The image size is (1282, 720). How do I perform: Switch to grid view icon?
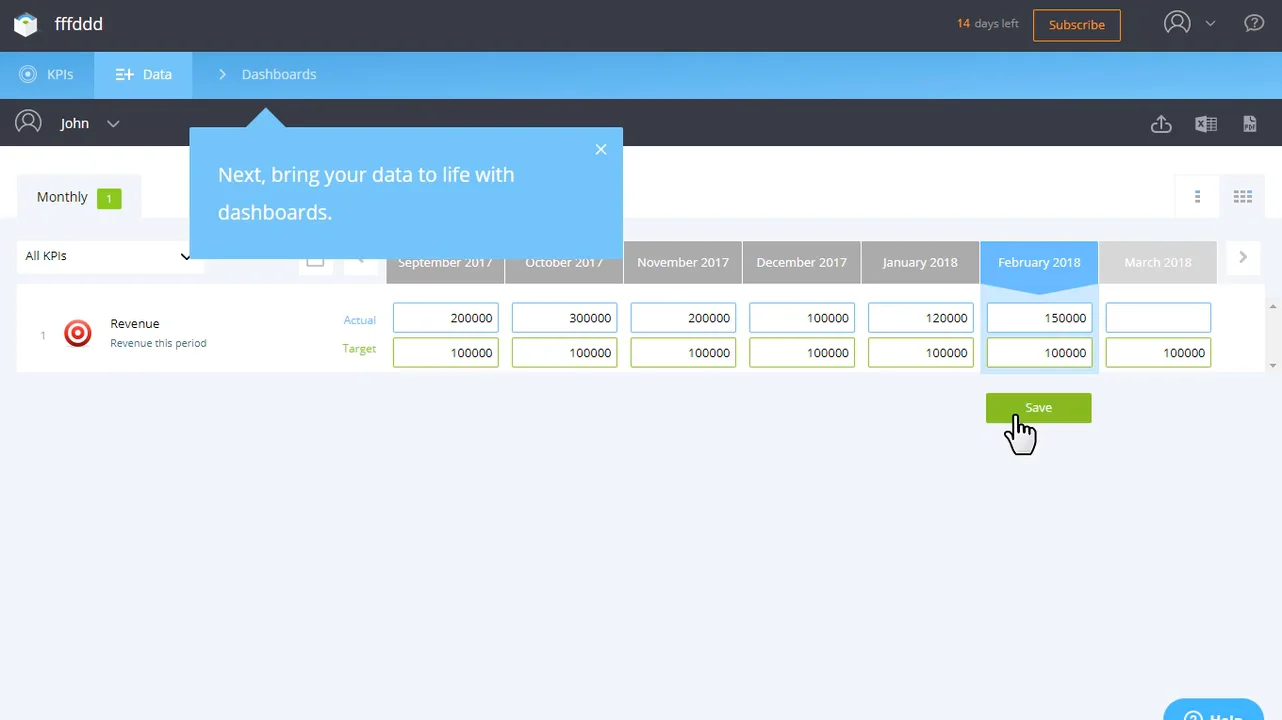(1243, 197)
